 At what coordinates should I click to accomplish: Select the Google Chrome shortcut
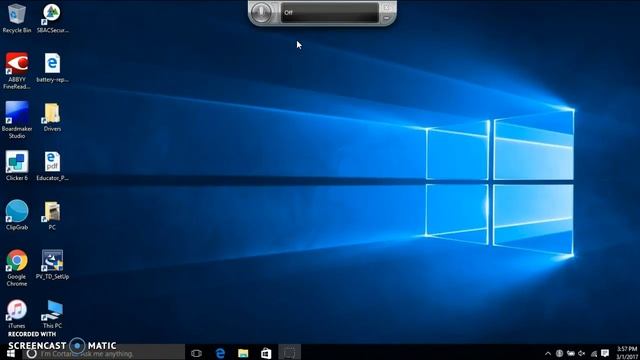17,268
